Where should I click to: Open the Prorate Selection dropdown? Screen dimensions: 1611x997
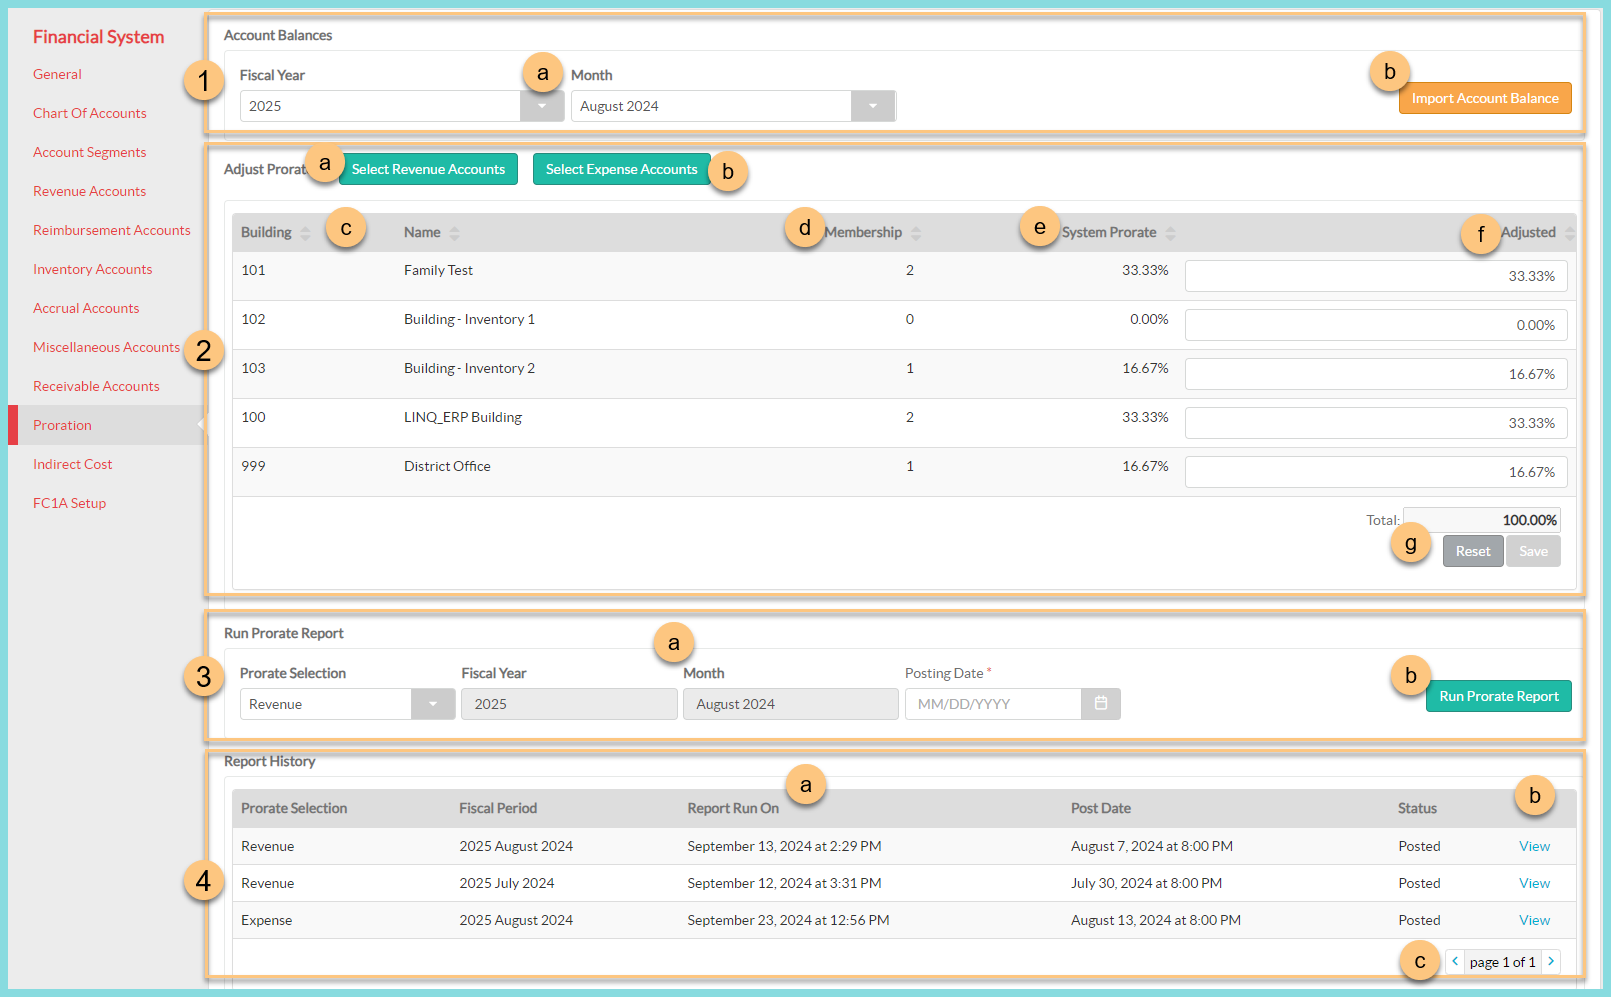432,704
